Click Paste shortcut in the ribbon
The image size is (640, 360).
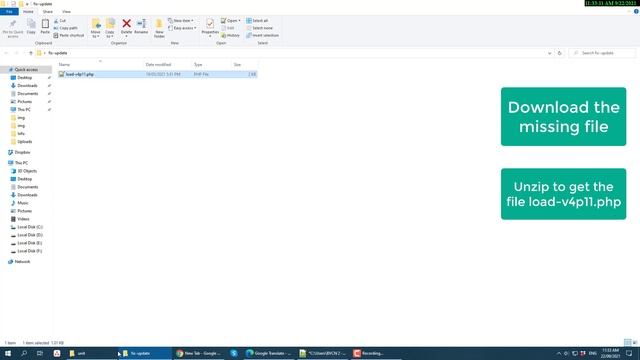coord(69,36)
